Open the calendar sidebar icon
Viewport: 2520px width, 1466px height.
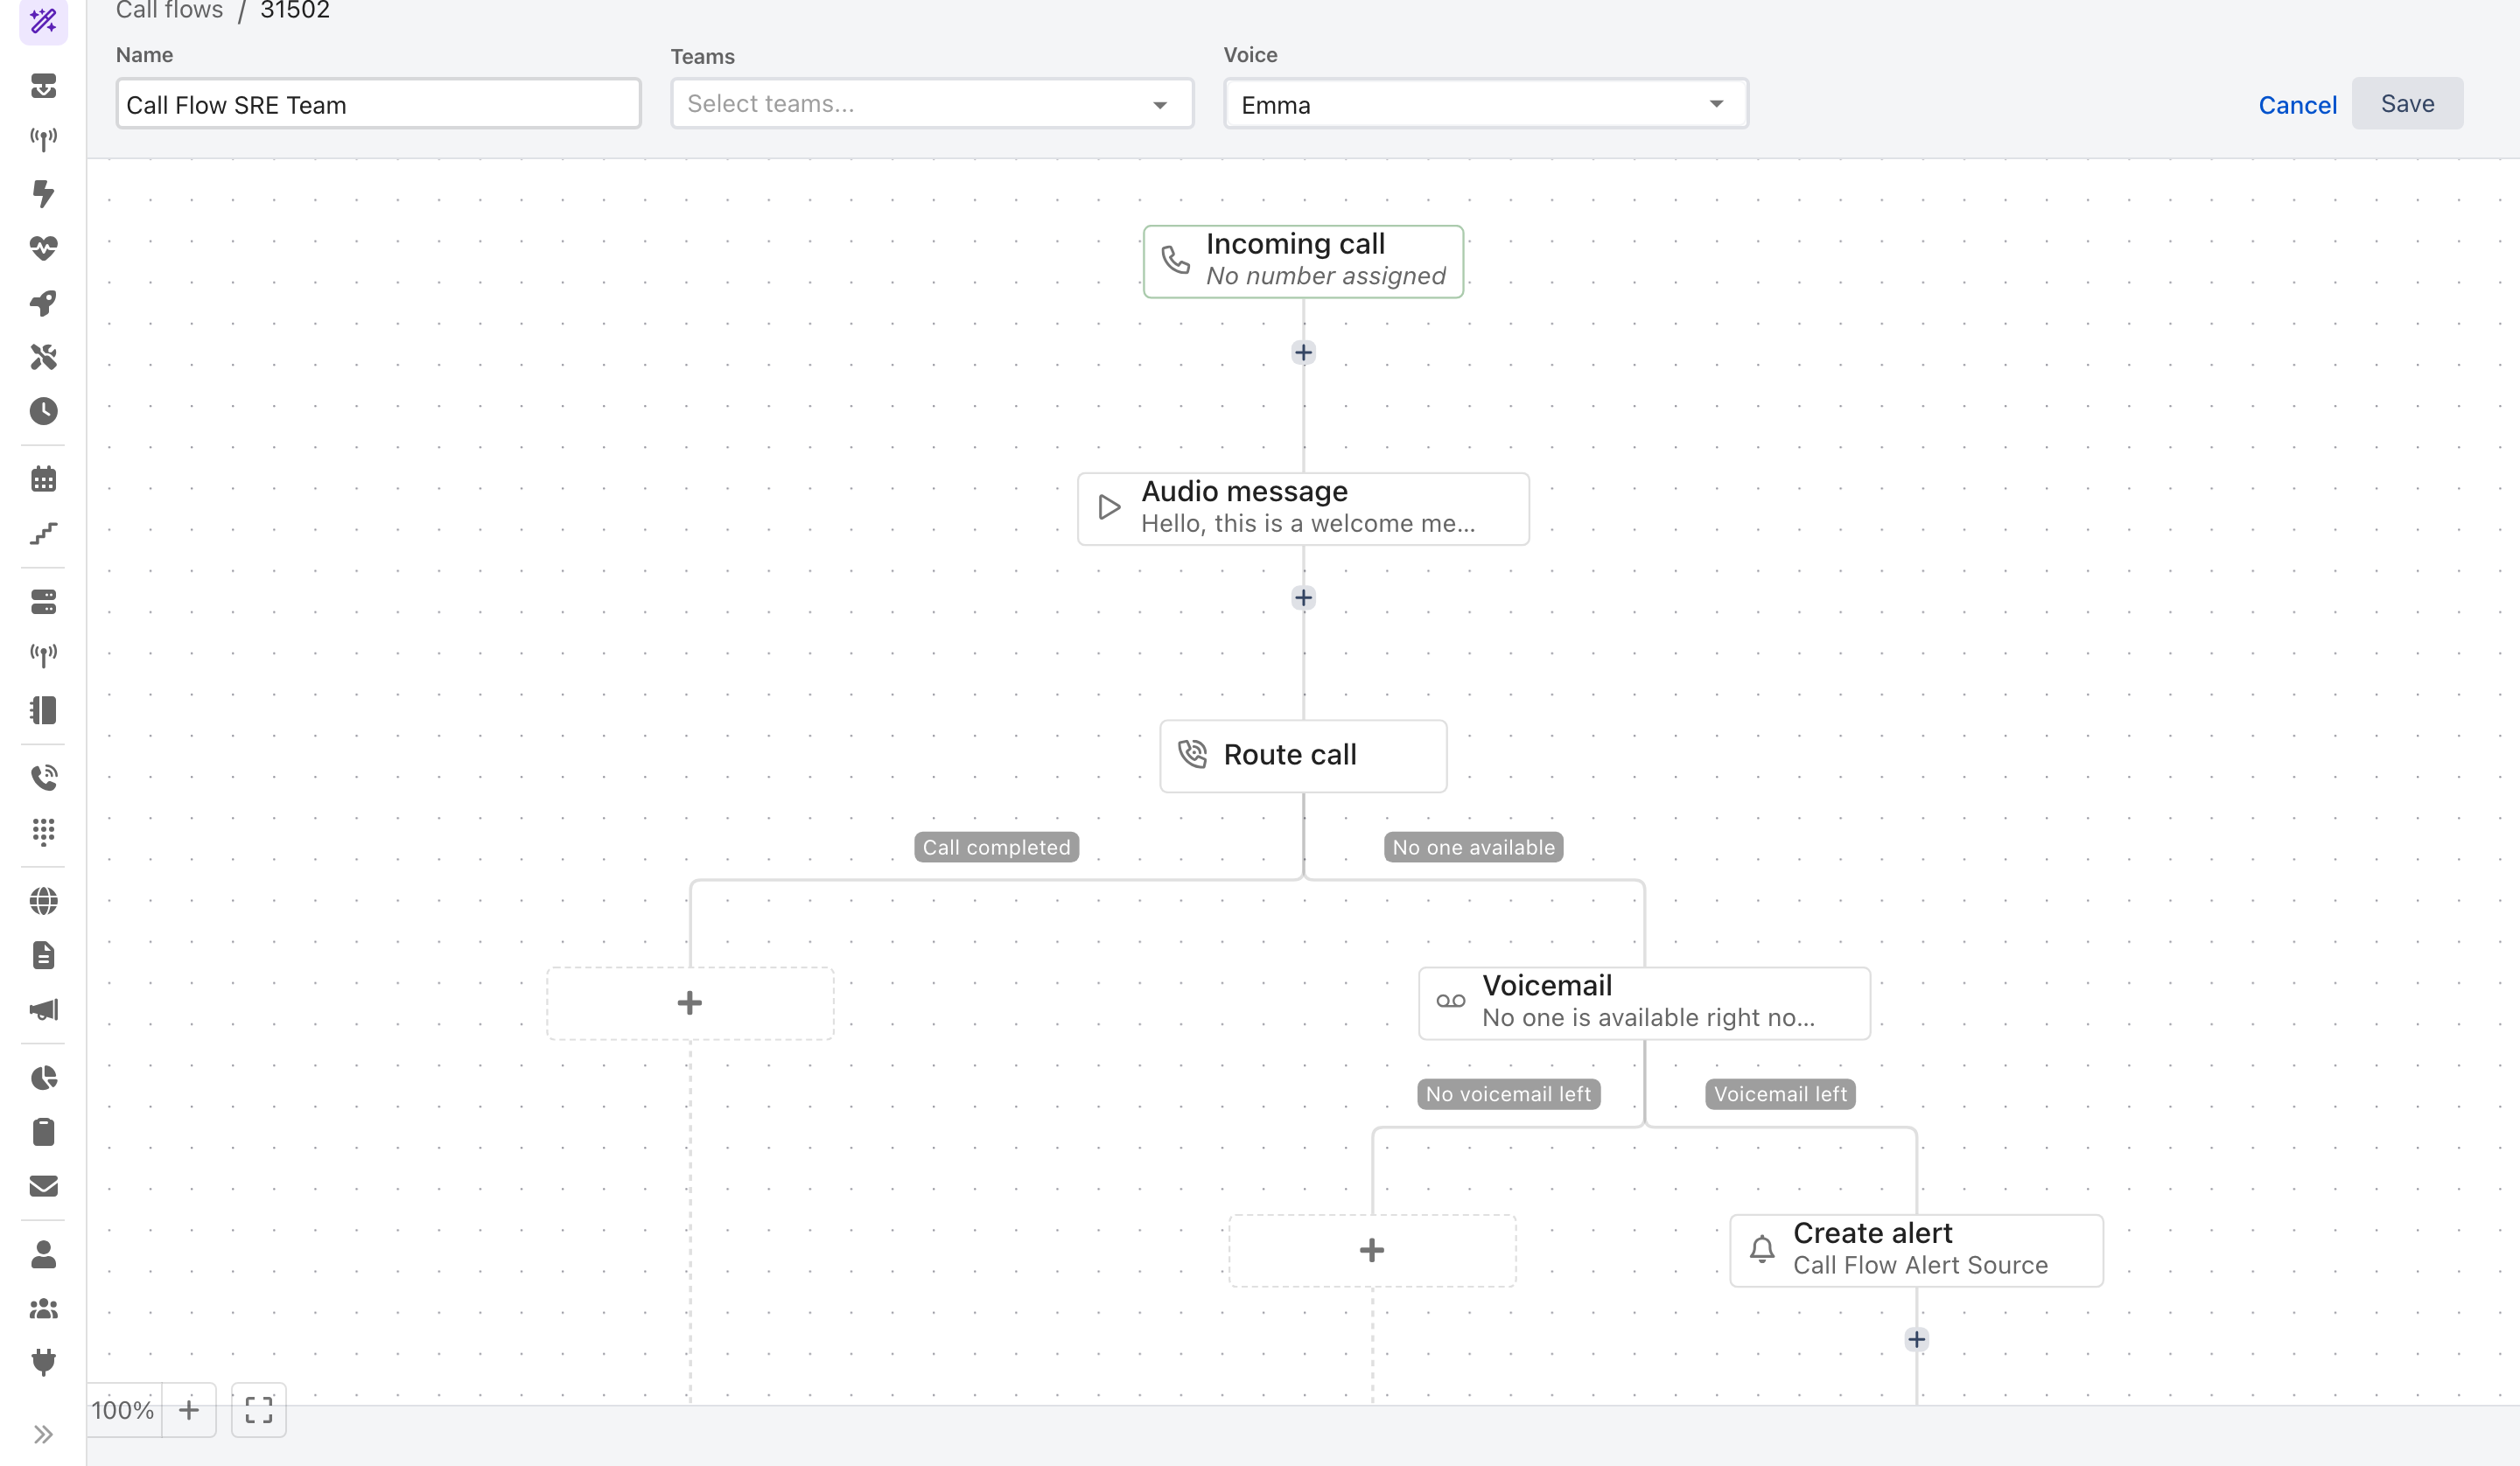click(x=43, y=479)
